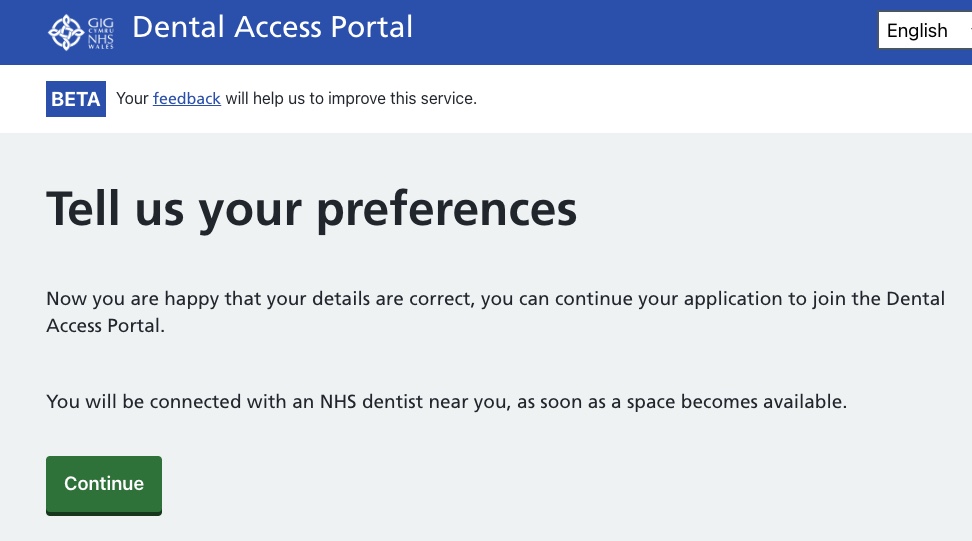Click the Access Portal. text on second line
The height and width of the screenshot is (541, 972).
click(105, 325)
